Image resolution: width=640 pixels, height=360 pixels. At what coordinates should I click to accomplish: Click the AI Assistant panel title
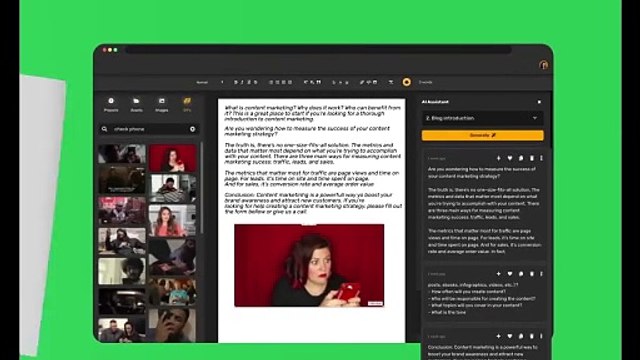click(435, 102)
